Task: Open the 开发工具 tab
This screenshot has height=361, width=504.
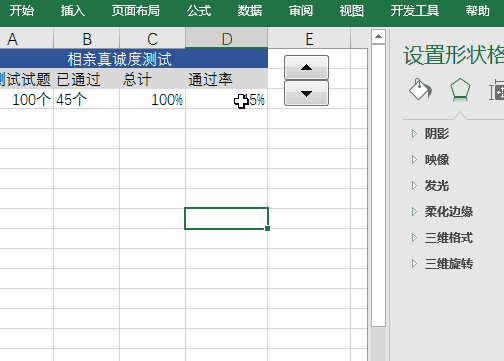Action: coord(415,11)
